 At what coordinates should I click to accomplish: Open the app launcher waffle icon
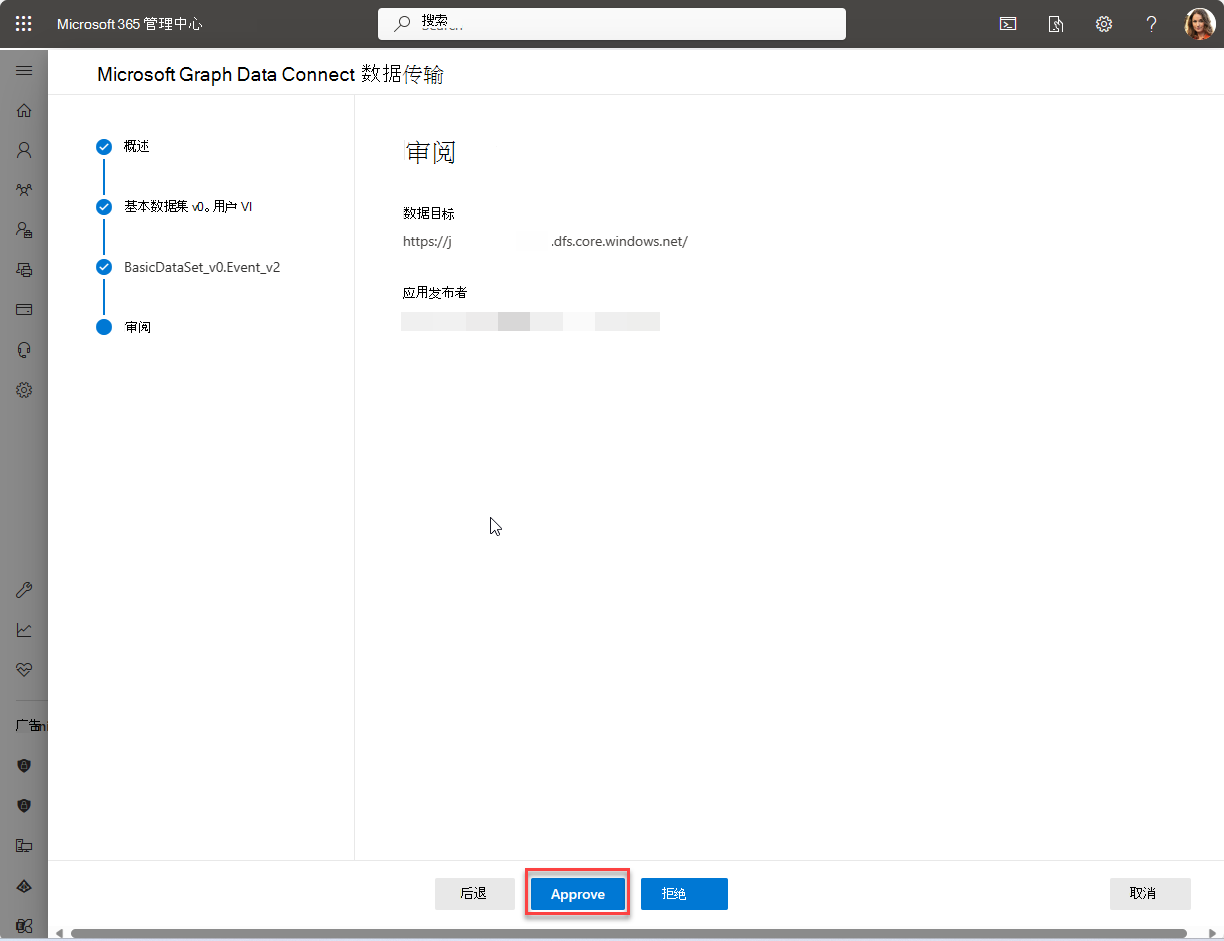[x=24, y=24]
